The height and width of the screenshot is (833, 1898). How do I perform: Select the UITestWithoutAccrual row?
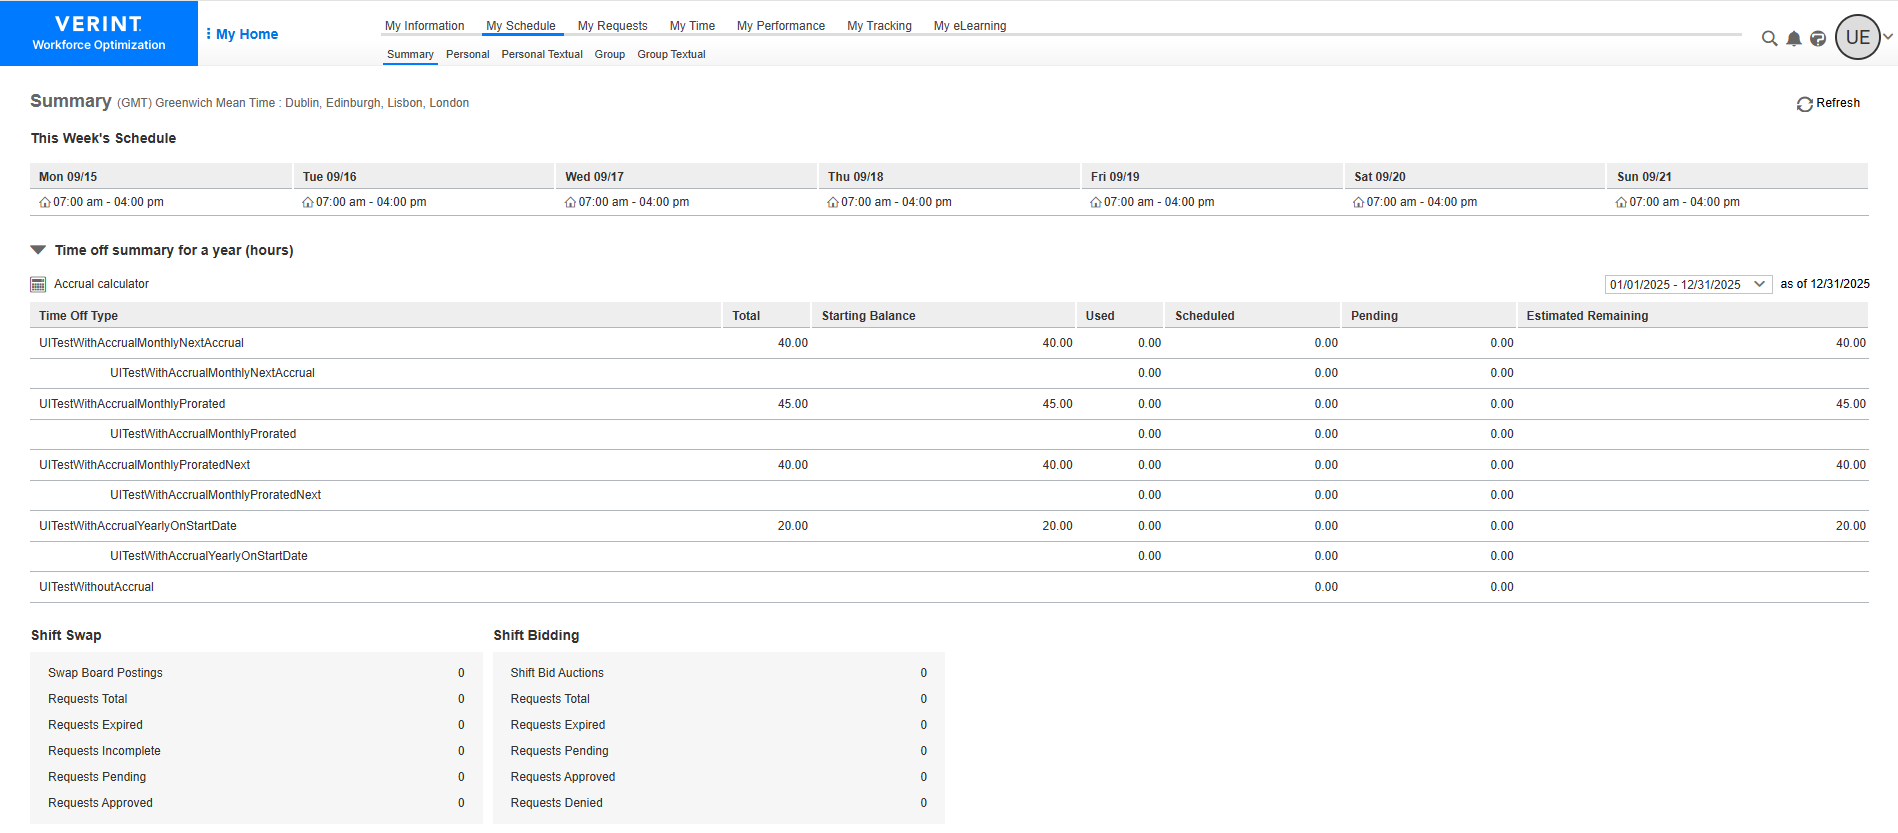[x=949, y=587]
